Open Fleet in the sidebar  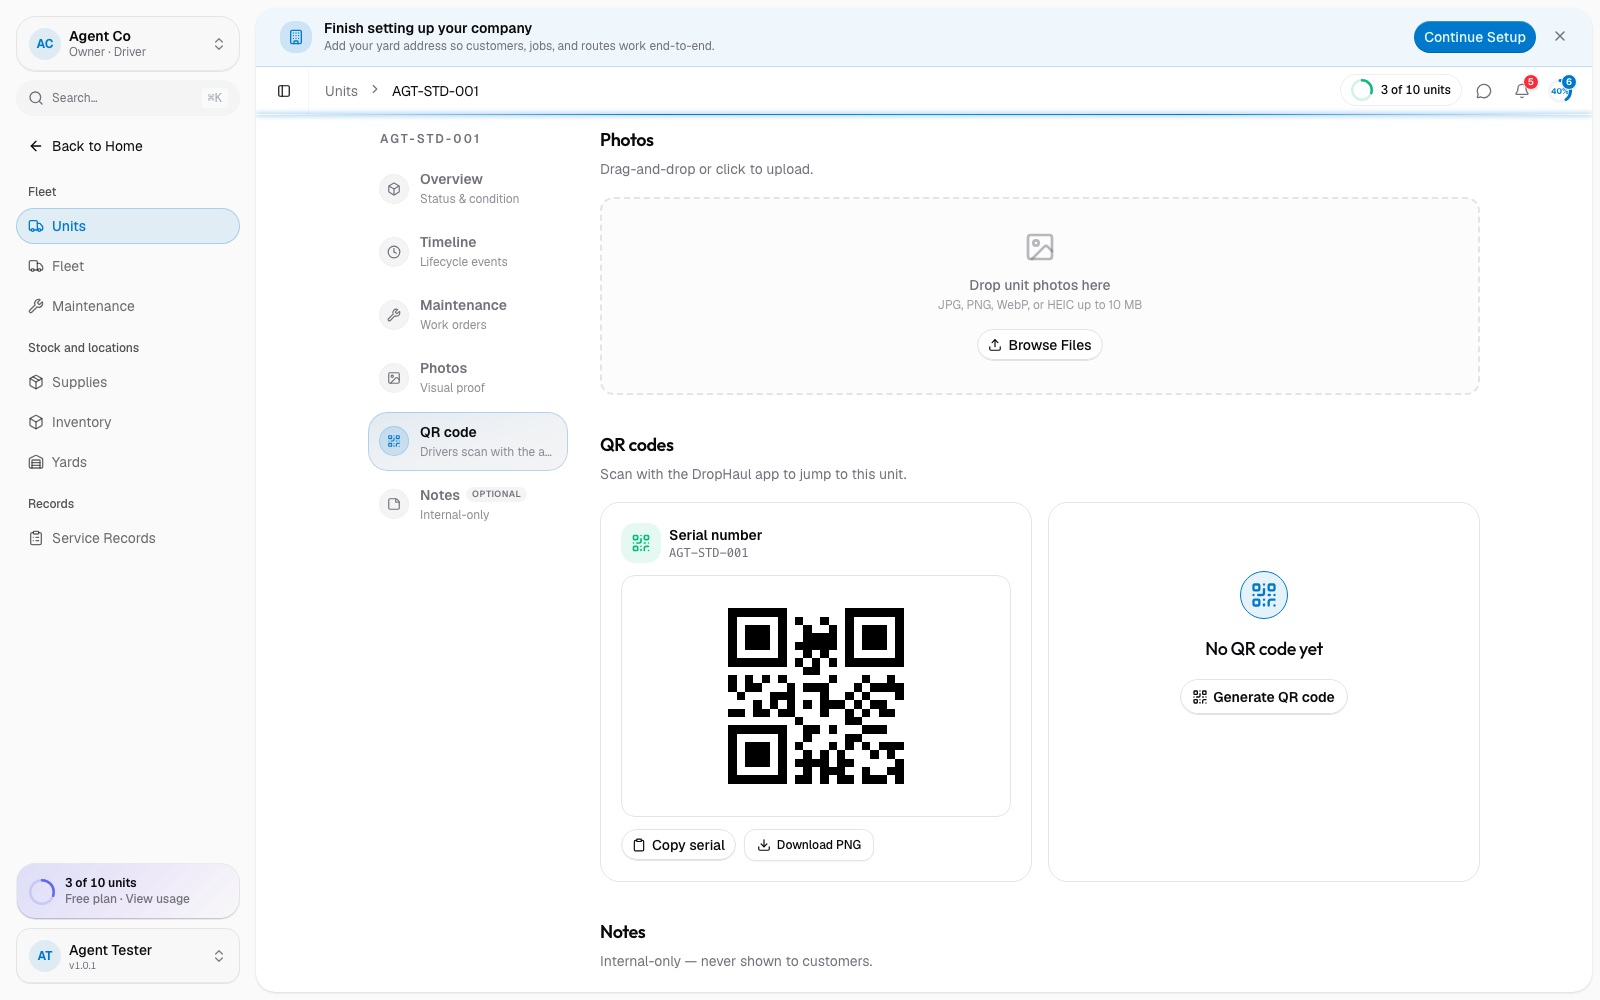(x=128, y=266)
